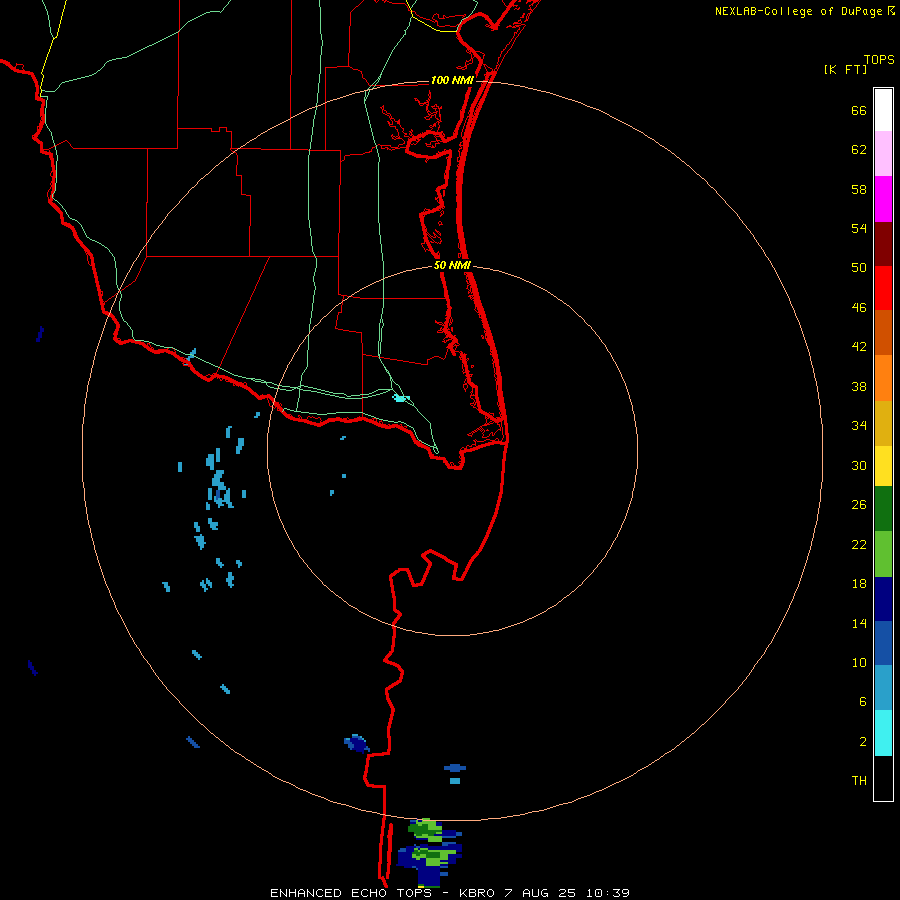The height and width of the screenshot is (900, 900).
Task: Click the '[K FT]' units label
Action: [x=845, y=69]
